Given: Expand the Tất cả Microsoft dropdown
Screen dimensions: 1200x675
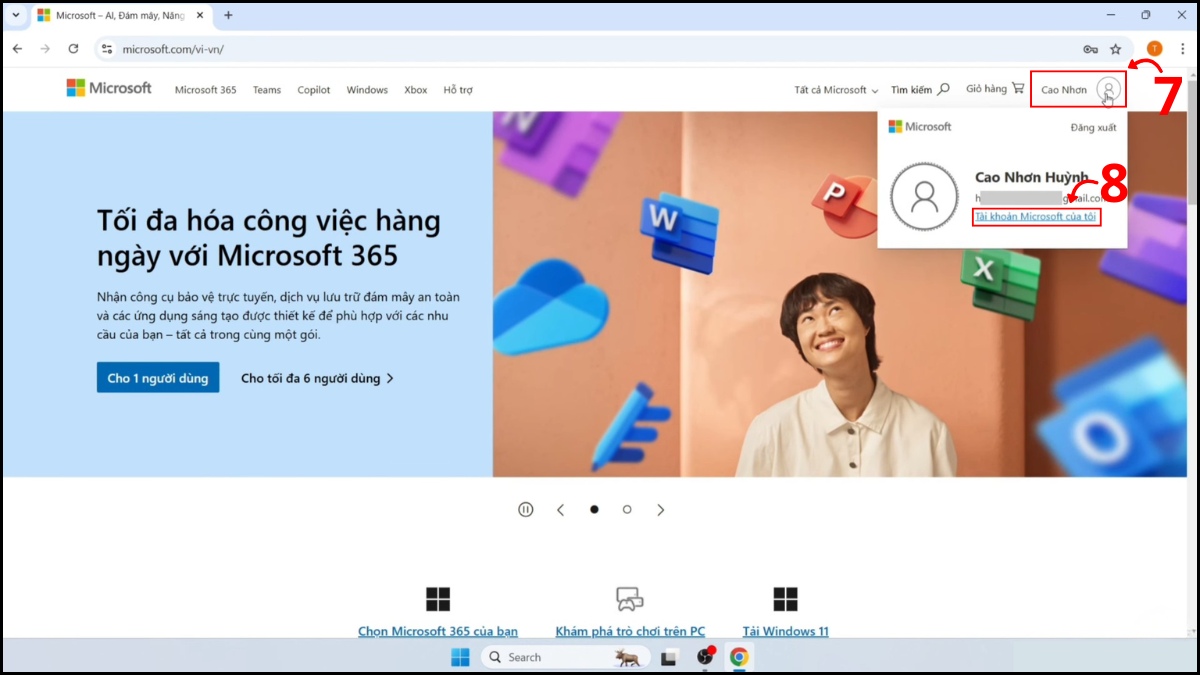Looking at the screenshot, I should click(834, 89).
